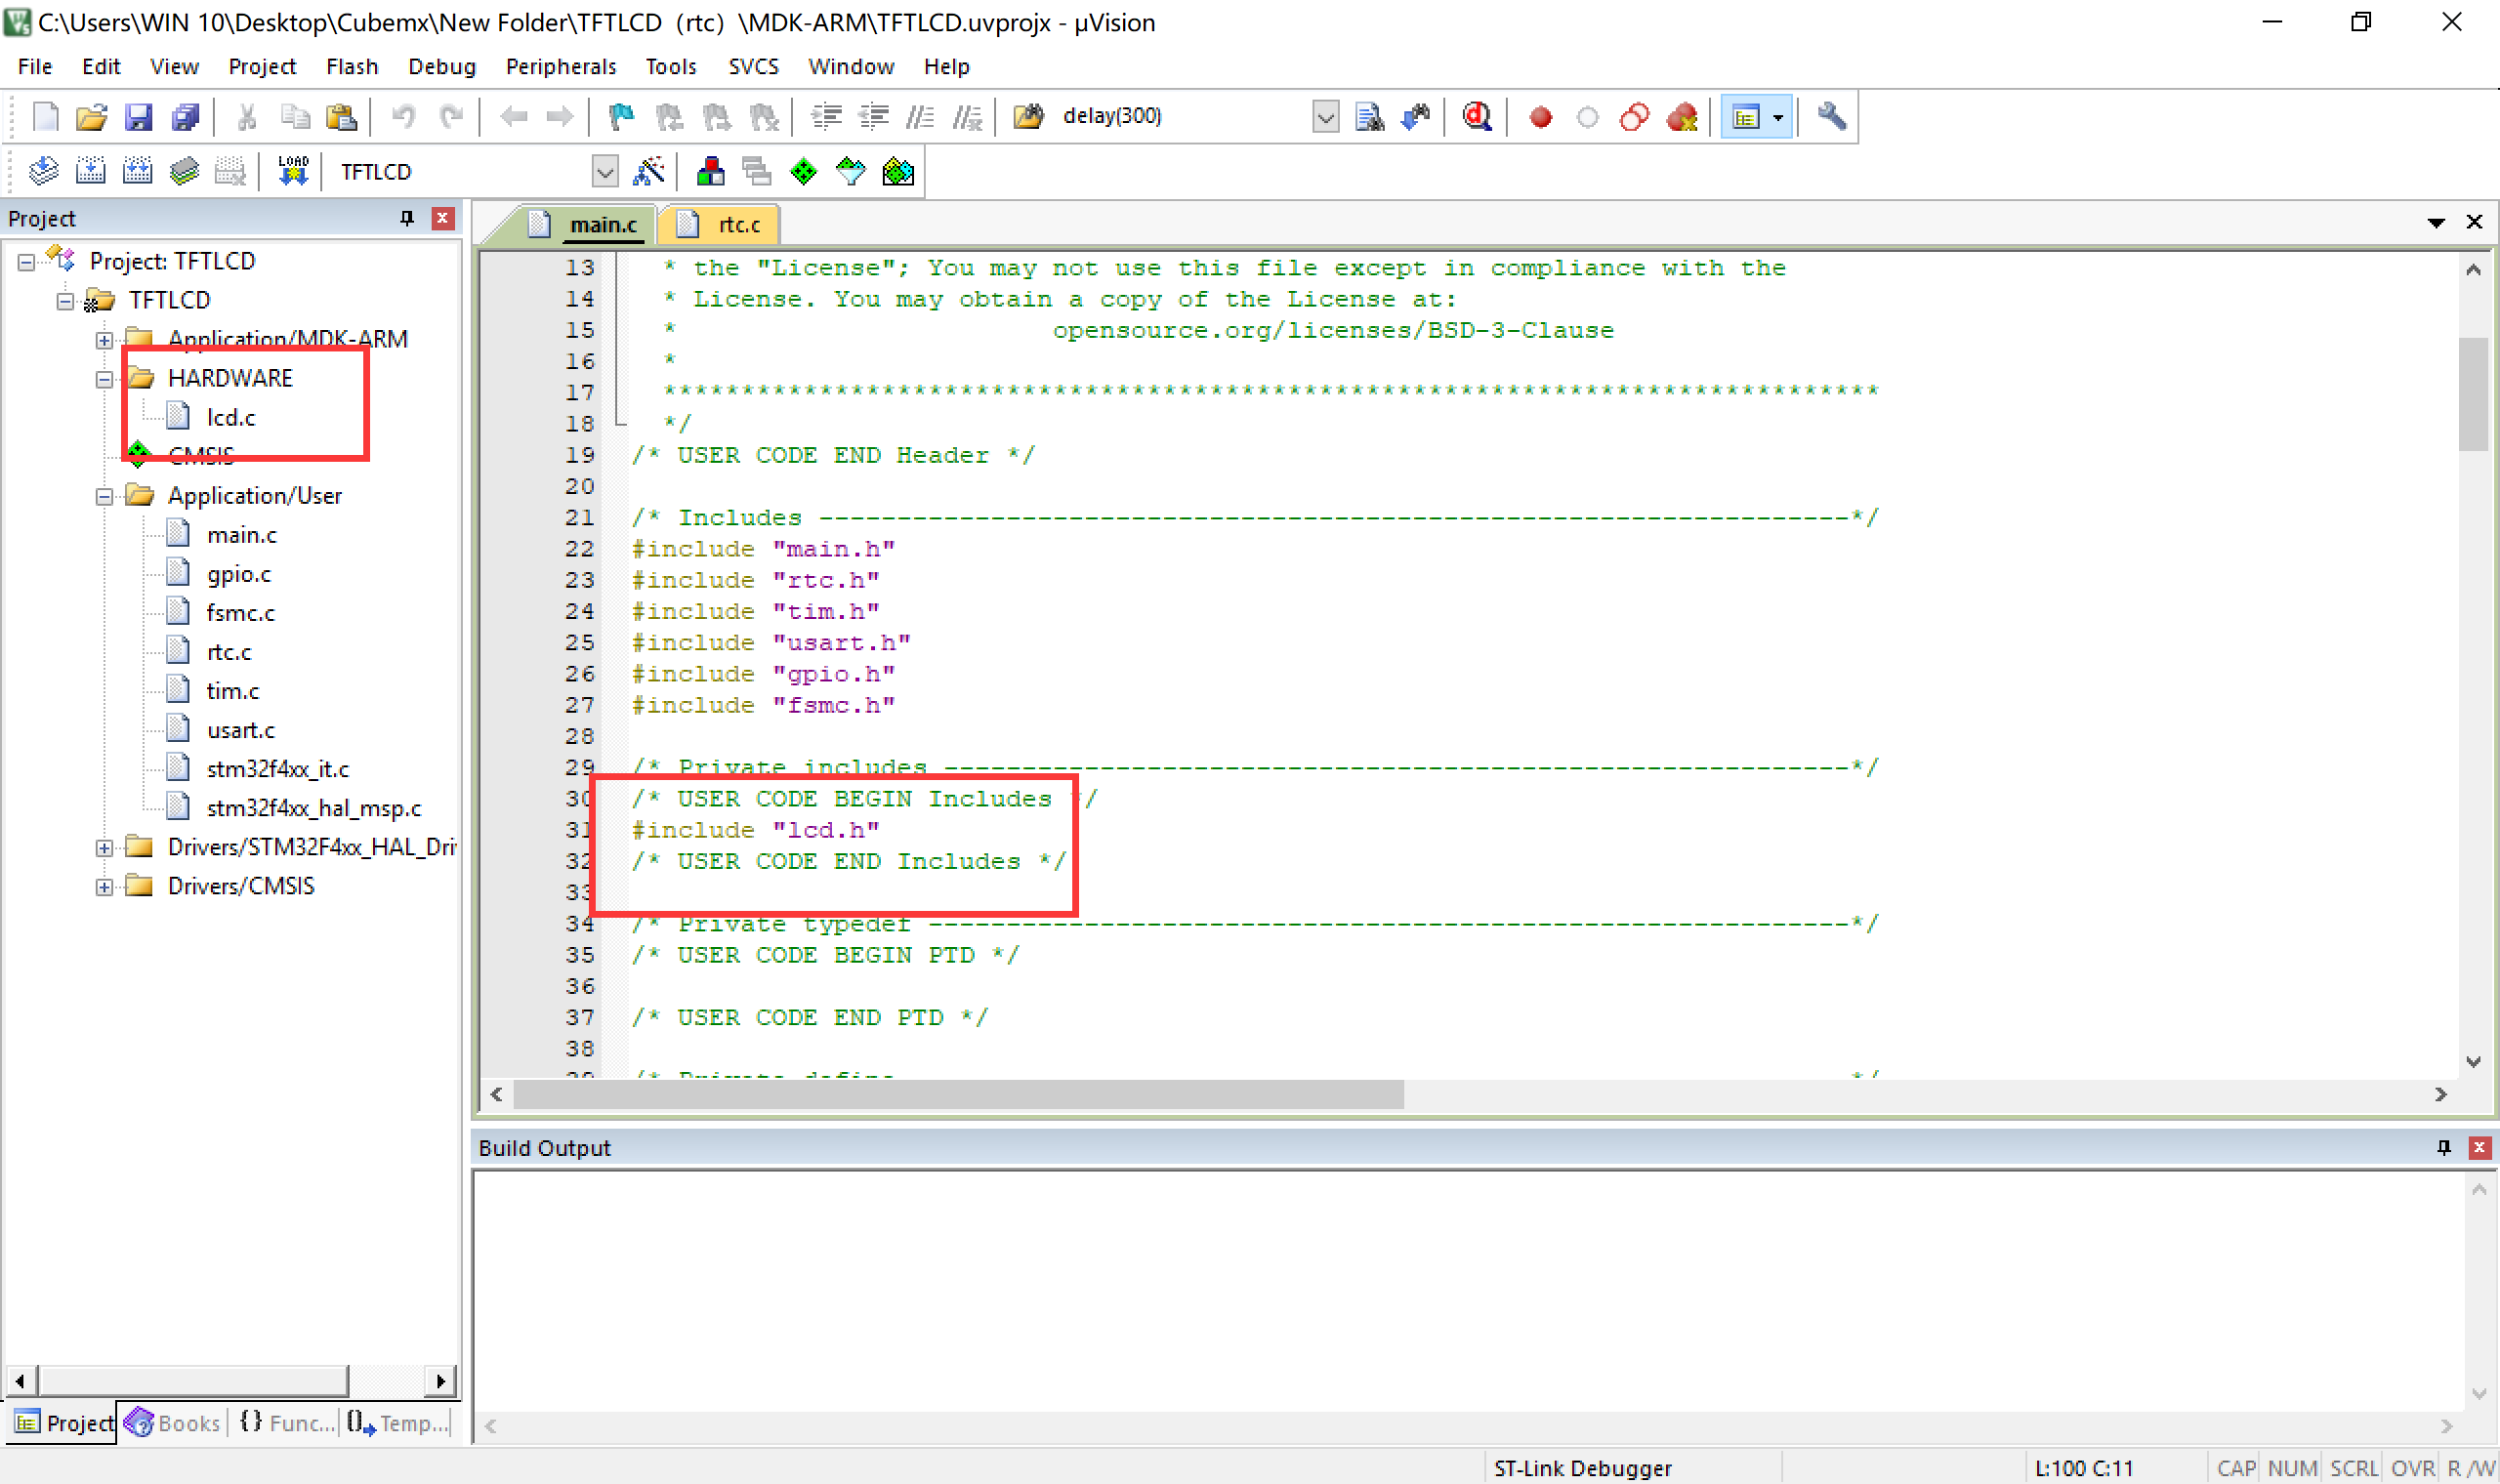Image resolution: width=2500 pixels, height=1484 pixels.
Task: Open Options for Target wand icon
Action: [649, 171]
